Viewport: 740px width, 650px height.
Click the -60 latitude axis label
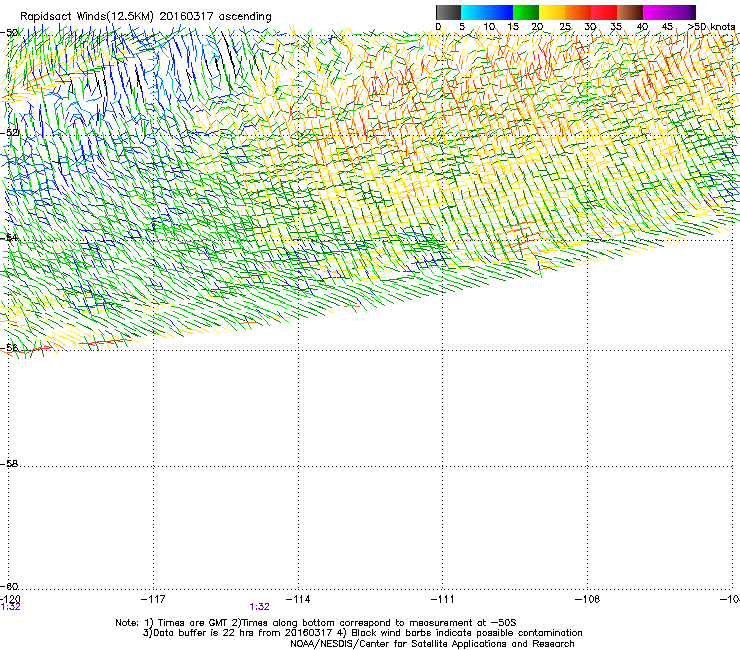10,587
